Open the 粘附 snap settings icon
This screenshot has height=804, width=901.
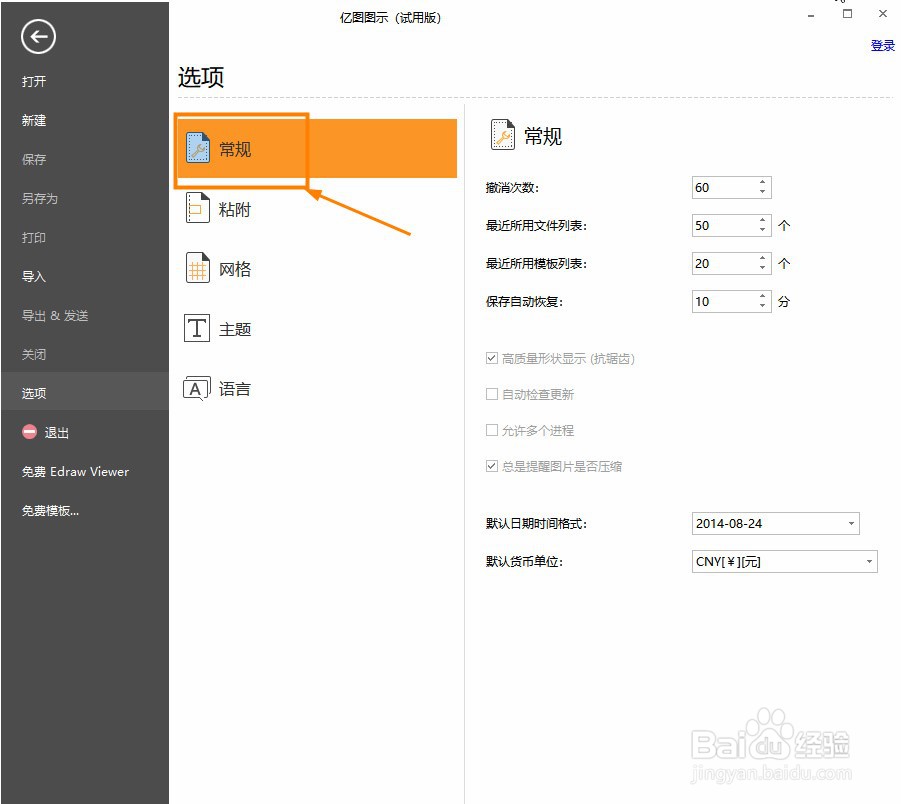(197, 207)
